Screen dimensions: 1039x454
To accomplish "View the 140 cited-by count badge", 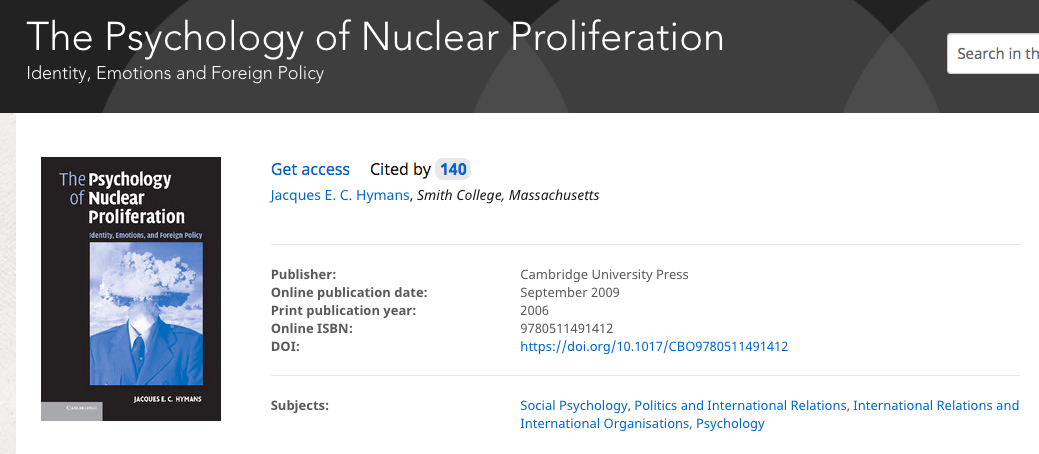I will tap(453, 170).
